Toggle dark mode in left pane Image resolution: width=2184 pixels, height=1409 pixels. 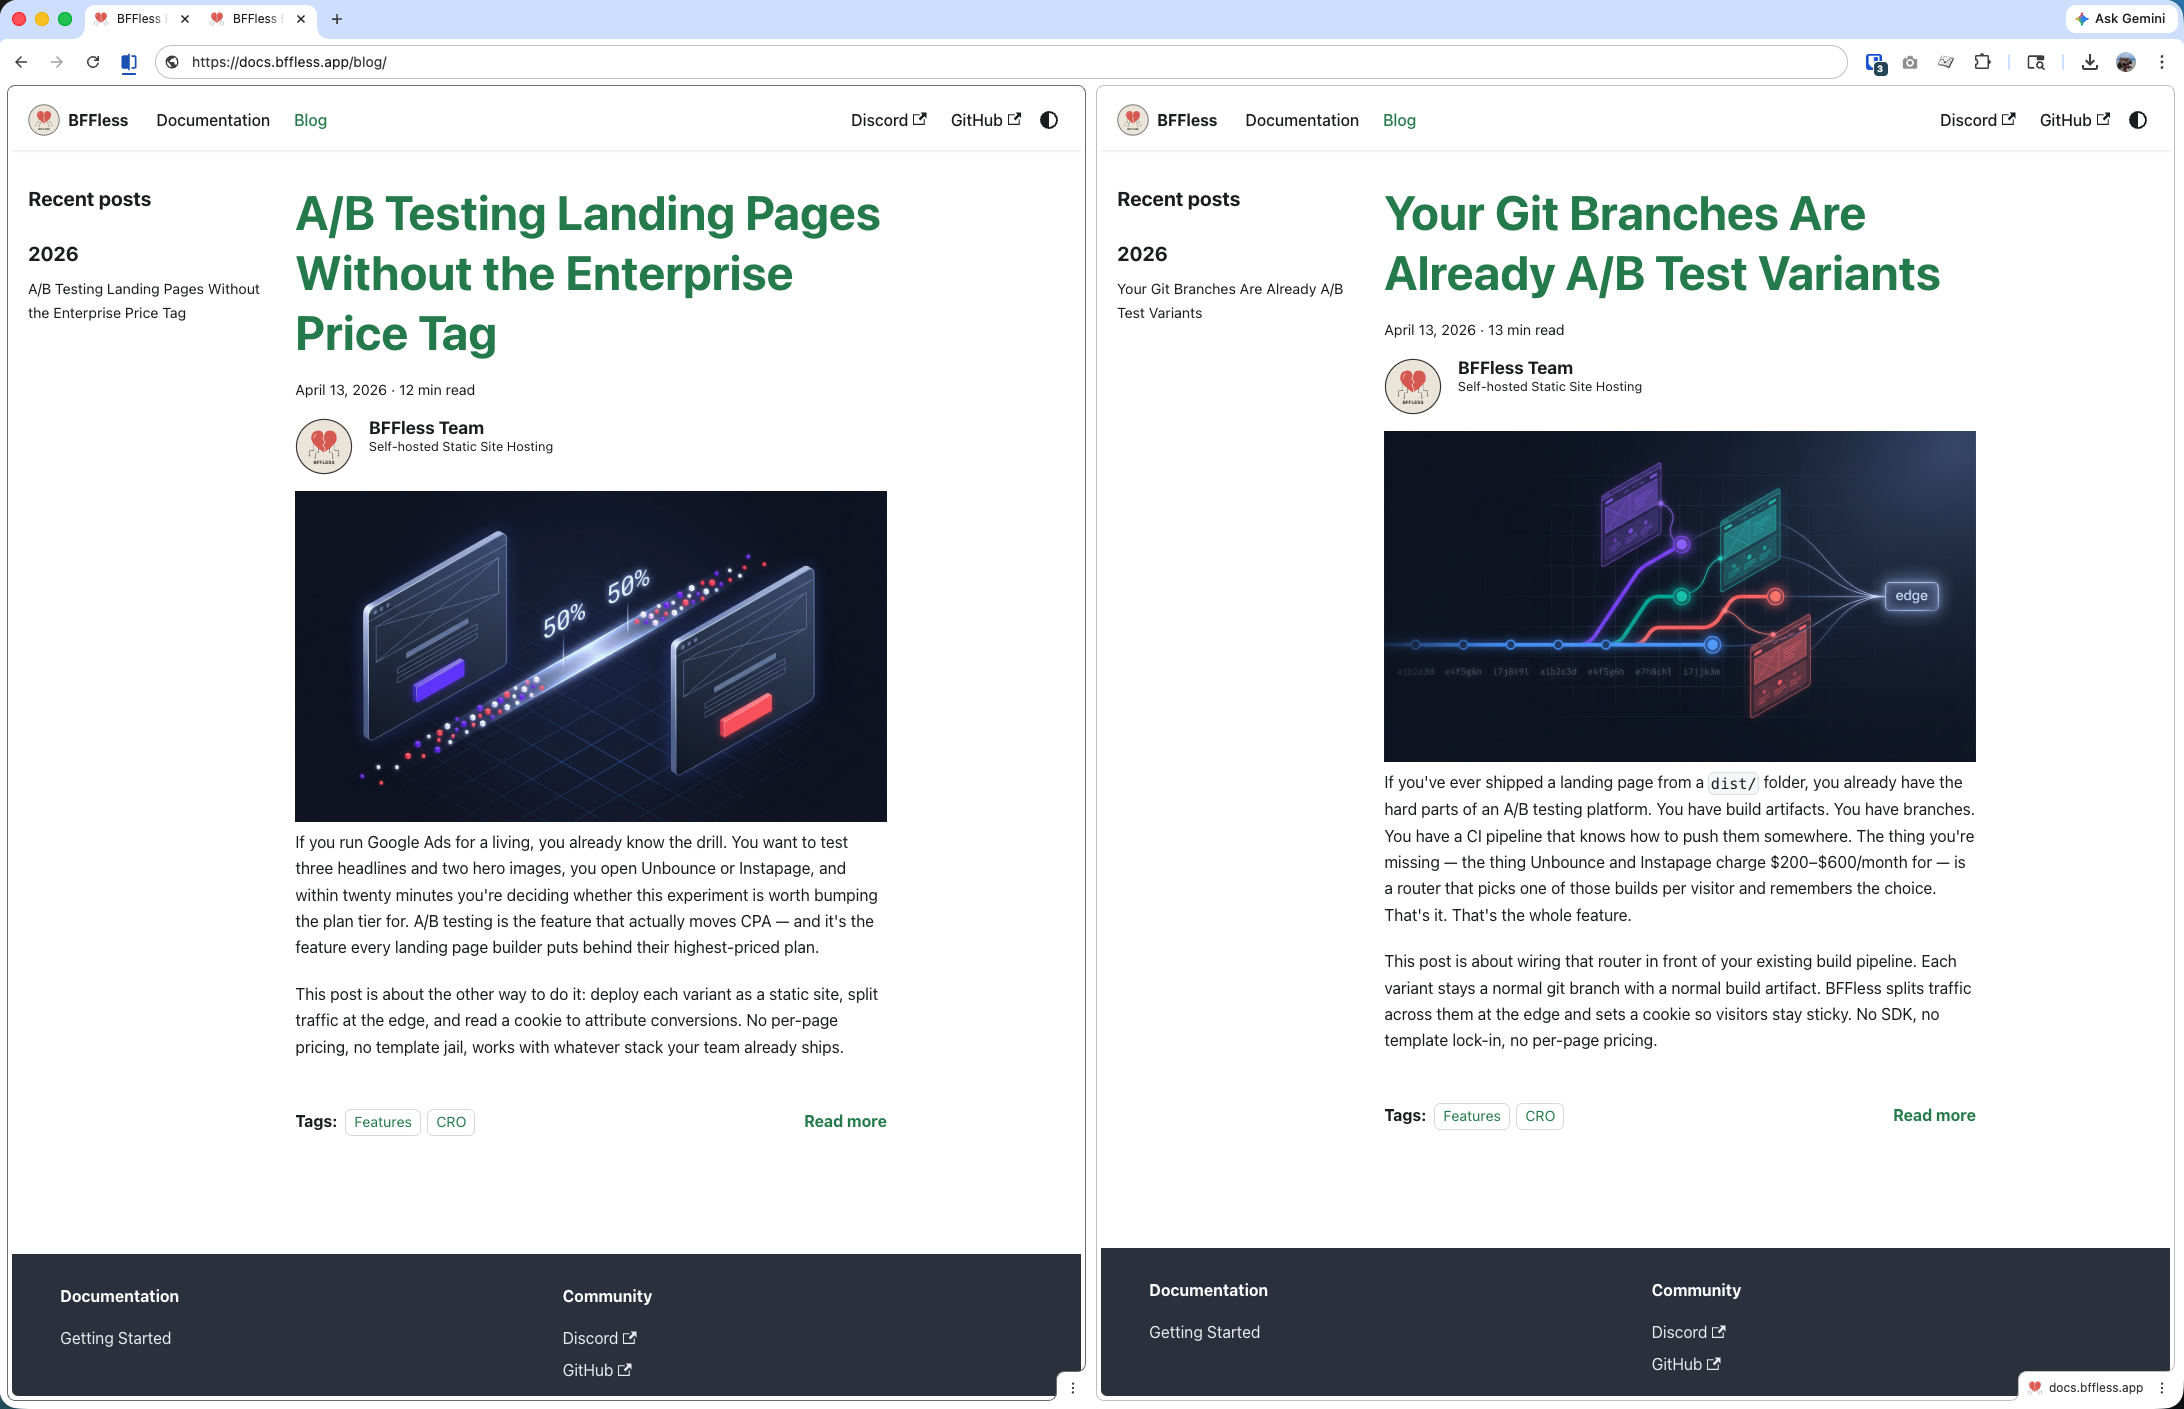click(1049, 120)
